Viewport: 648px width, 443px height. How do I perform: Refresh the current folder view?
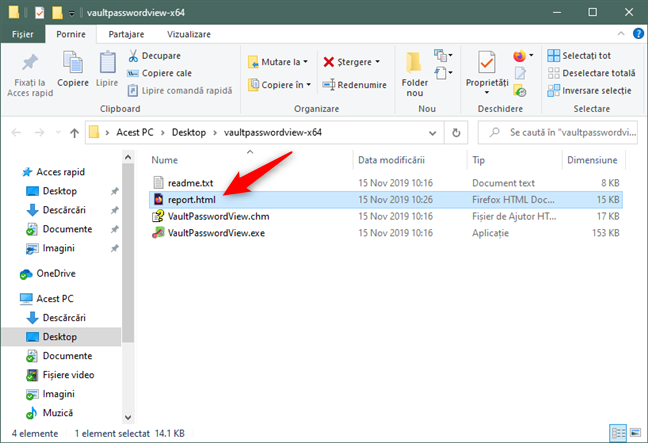pyautogui.click(x=456, y=133)
